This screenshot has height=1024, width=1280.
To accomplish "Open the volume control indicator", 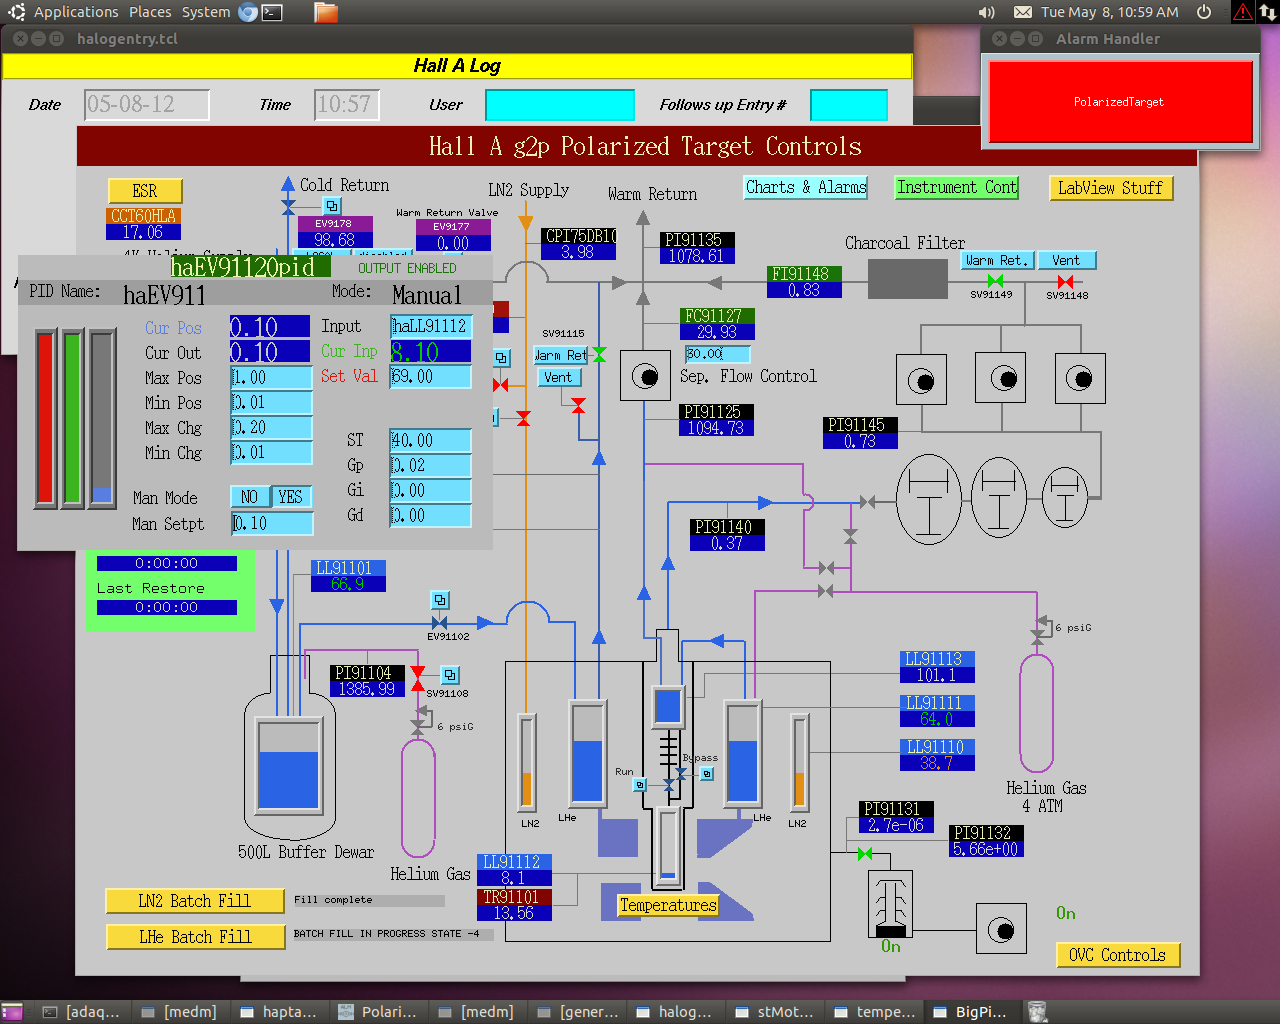I will [x=987, y=12].
